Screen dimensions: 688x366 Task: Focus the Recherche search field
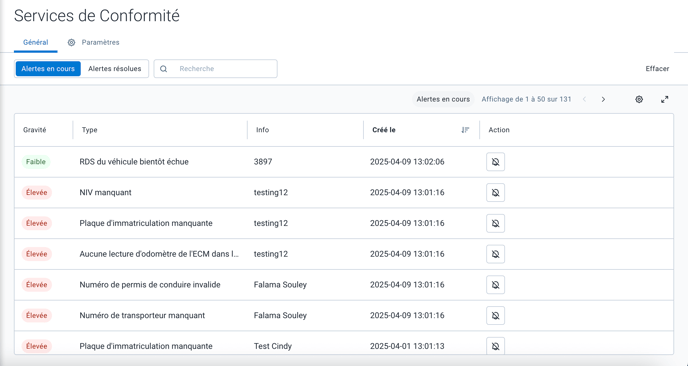215,69
